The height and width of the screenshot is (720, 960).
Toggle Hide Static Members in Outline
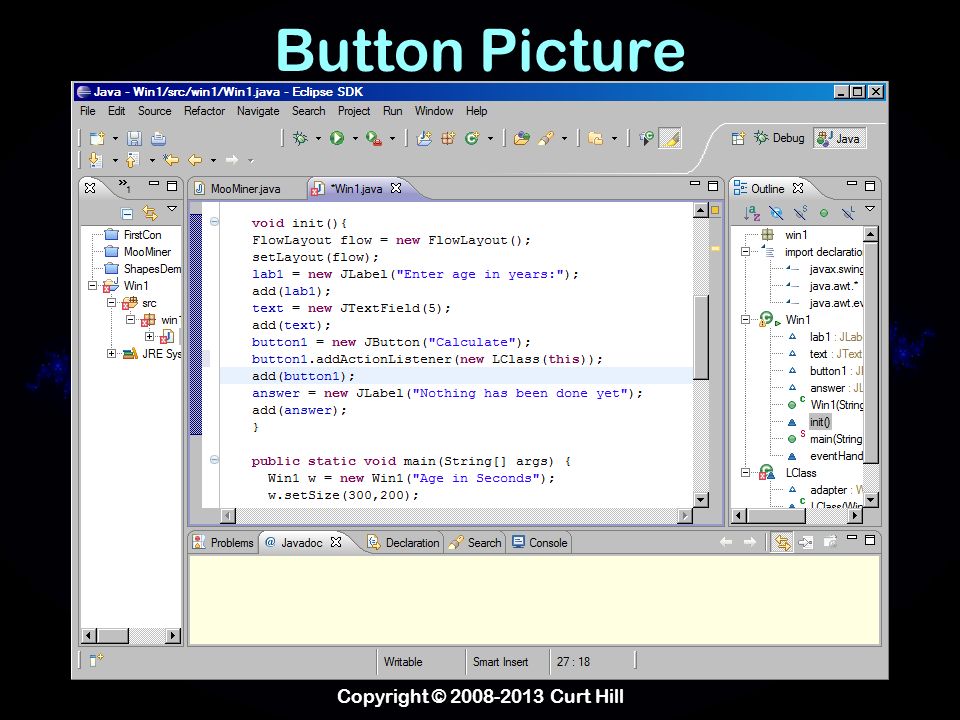click(800, 213)
